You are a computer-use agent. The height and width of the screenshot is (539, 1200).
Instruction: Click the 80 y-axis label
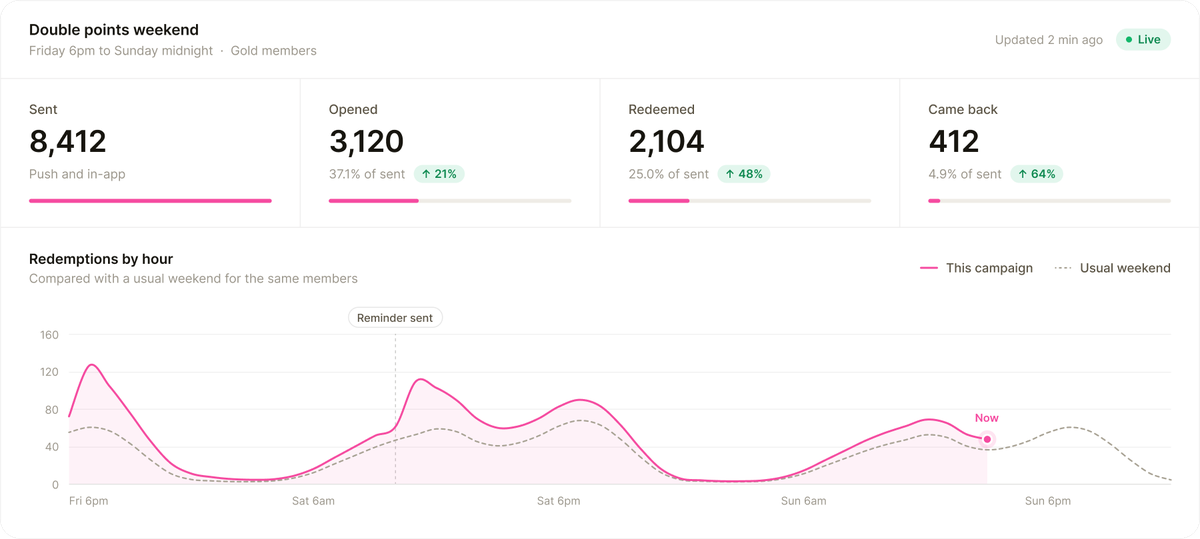[x=51, y=410]
